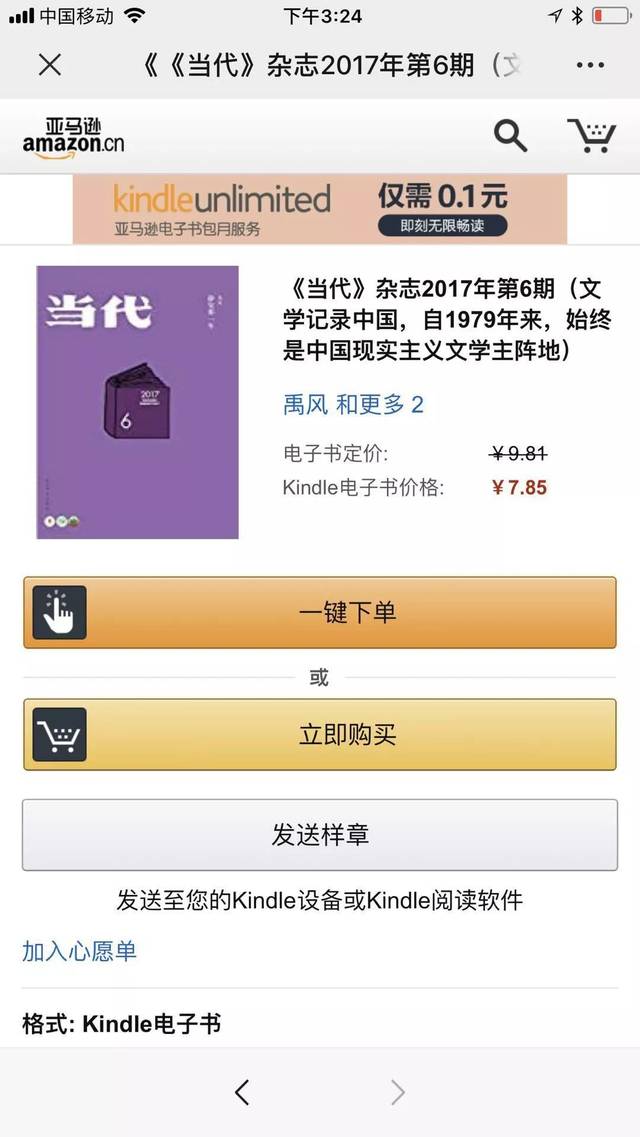The image size is (640, 1137).
Task: Tap the battery indicator in status bar
Action: coord(610,15)
